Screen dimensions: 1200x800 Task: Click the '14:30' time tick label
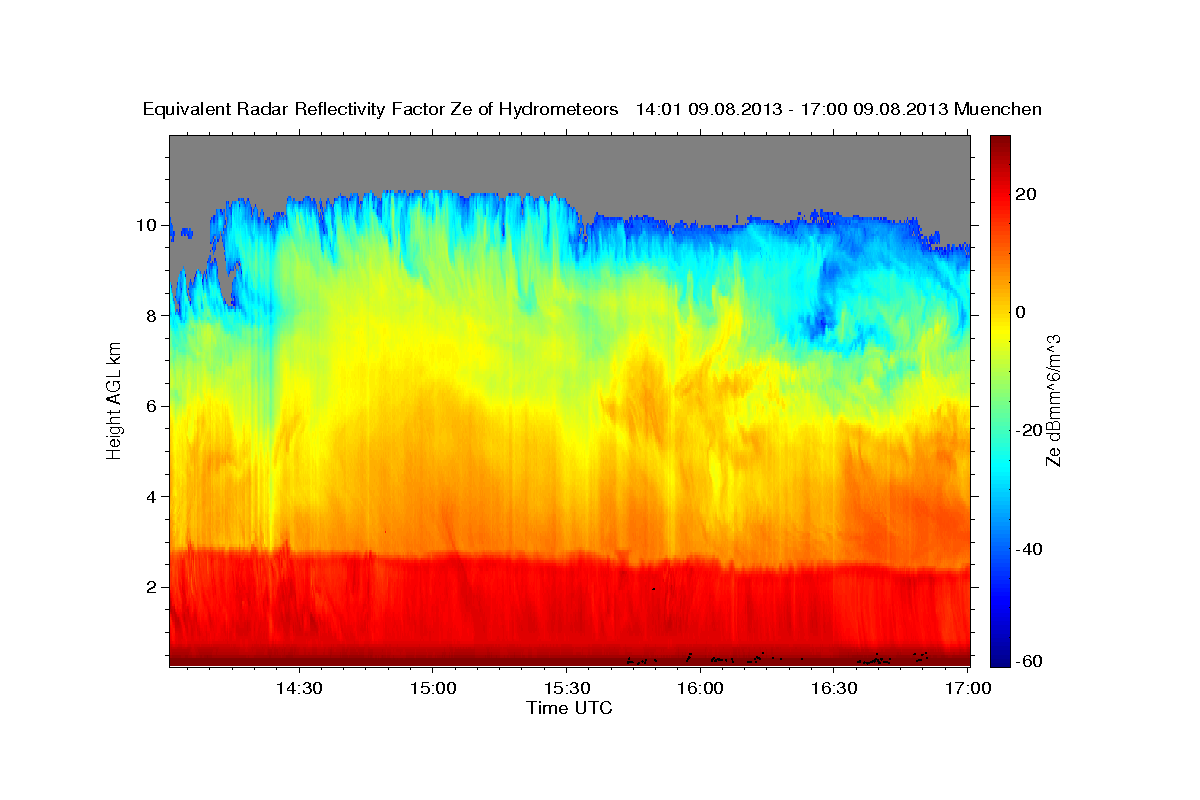(x=298, y=689)
